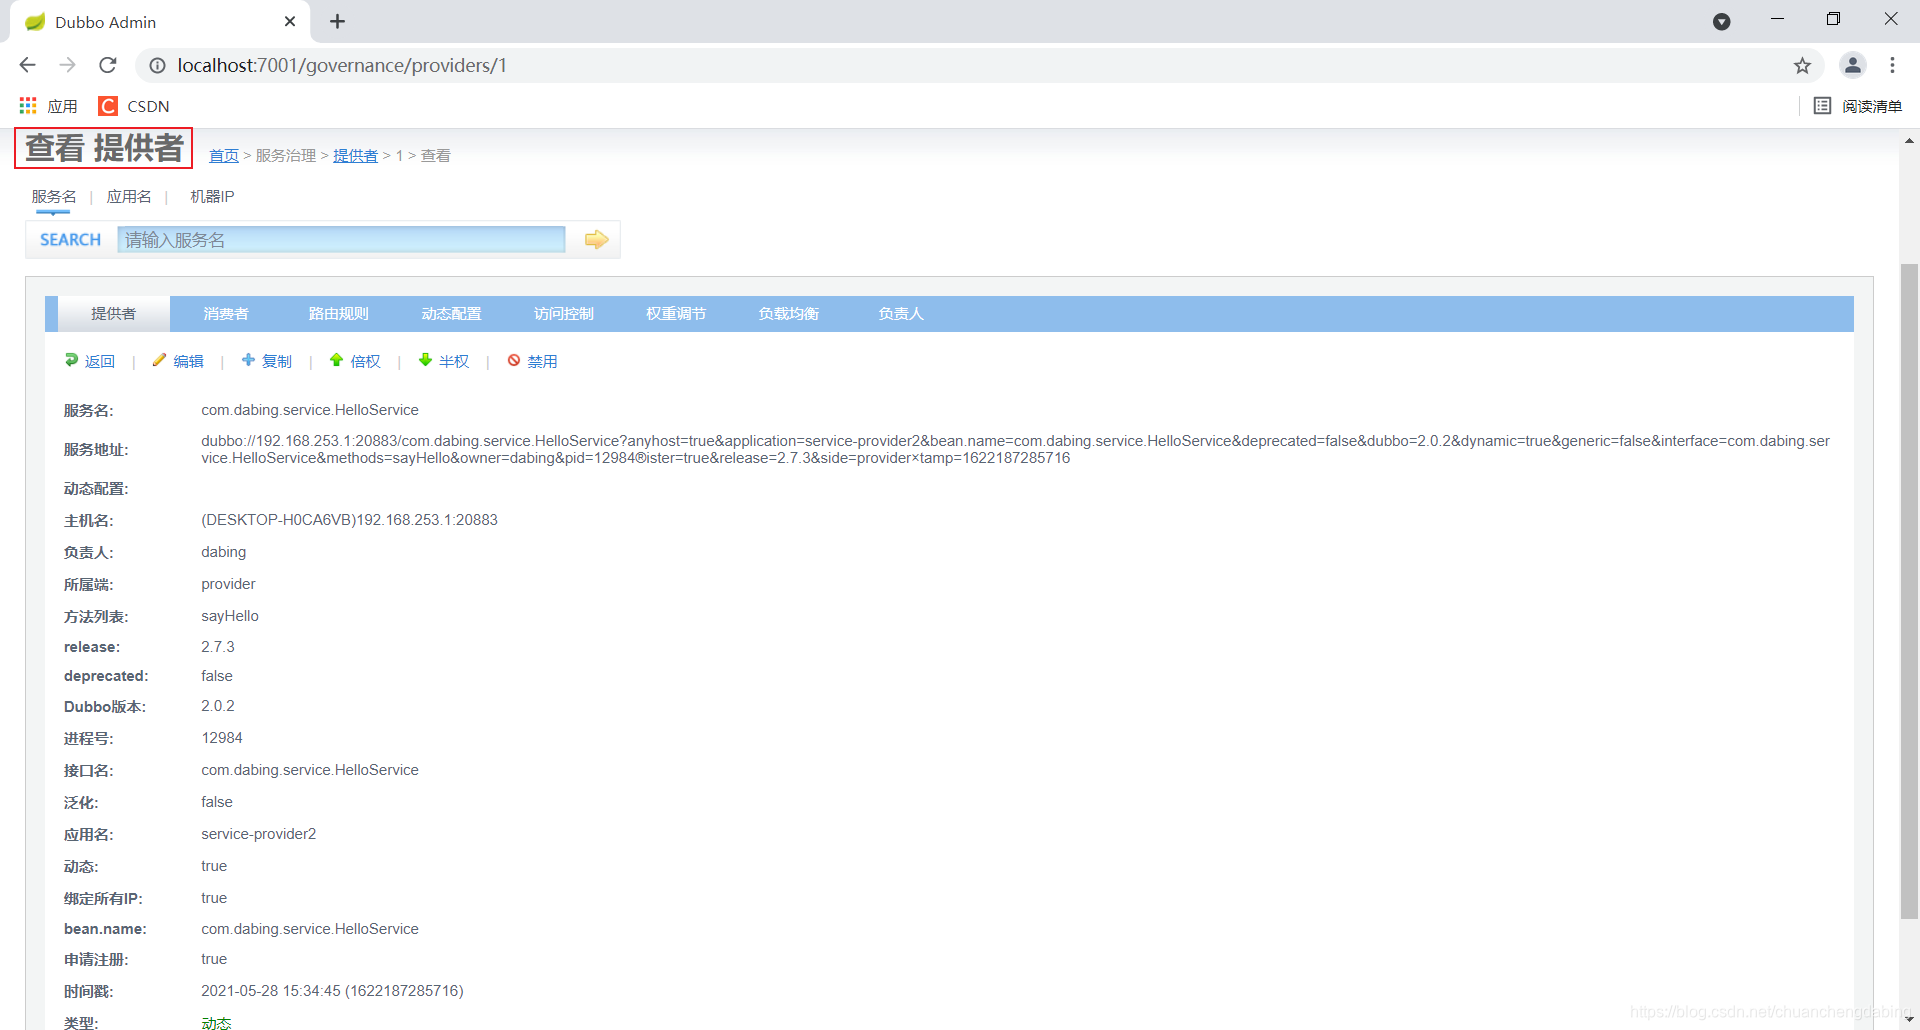Reload the Dubbo Admin page
The height and width of the screenshot is (1030, 1920).
[108, 65]
